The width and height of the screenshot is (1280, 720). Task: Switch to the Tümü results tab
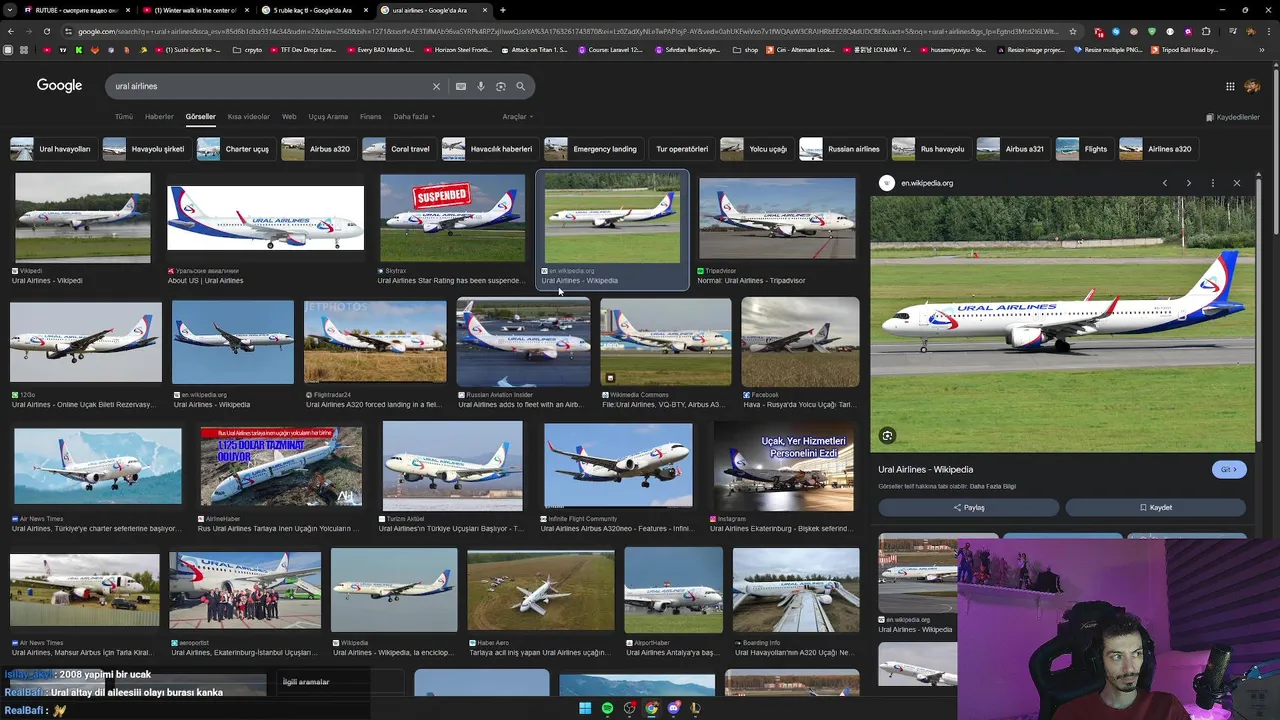click(124, 117)
